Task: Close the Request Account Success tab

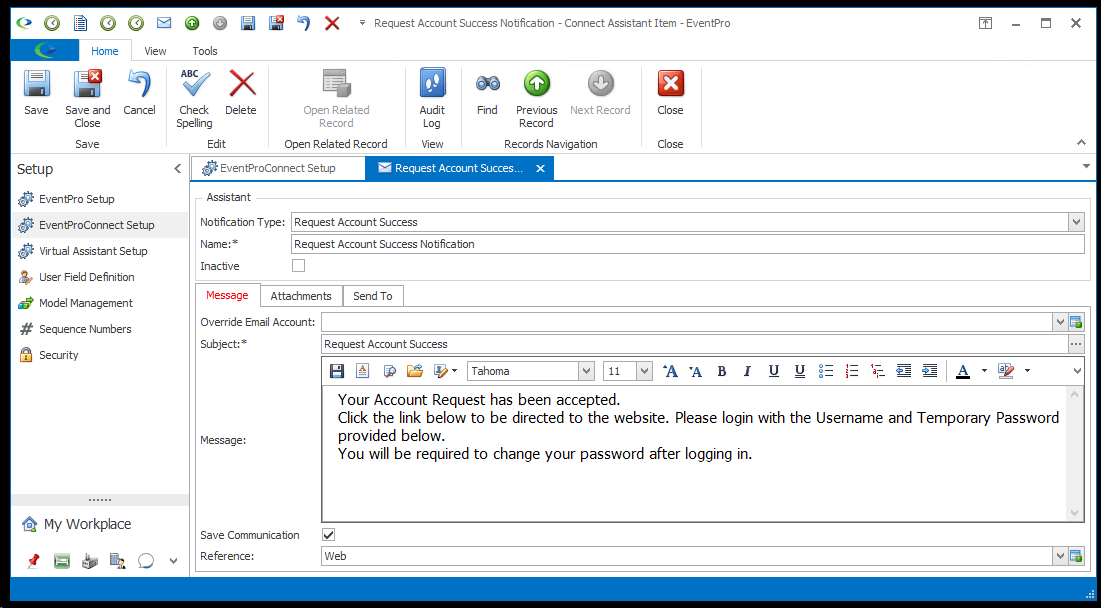Action: 541,168
